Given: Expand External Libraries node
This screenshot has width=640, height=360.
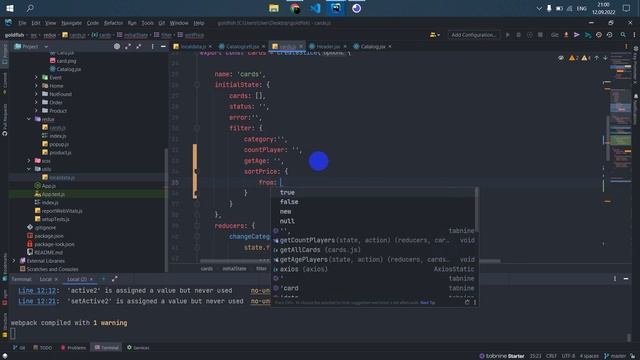Looking at the screenshot, I should point(13,261).
